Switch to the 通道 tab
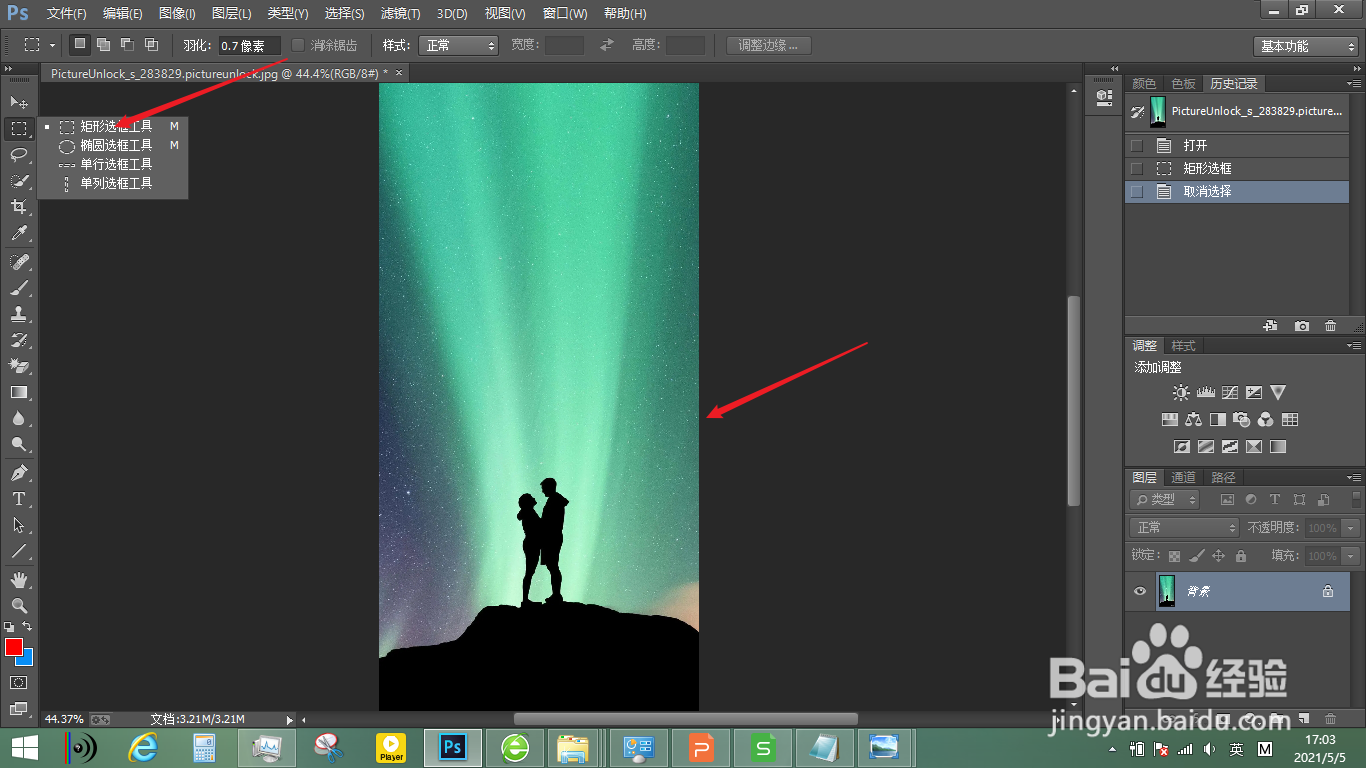The height and width of the screenshot is (768, 1366). pos(1183,478)
